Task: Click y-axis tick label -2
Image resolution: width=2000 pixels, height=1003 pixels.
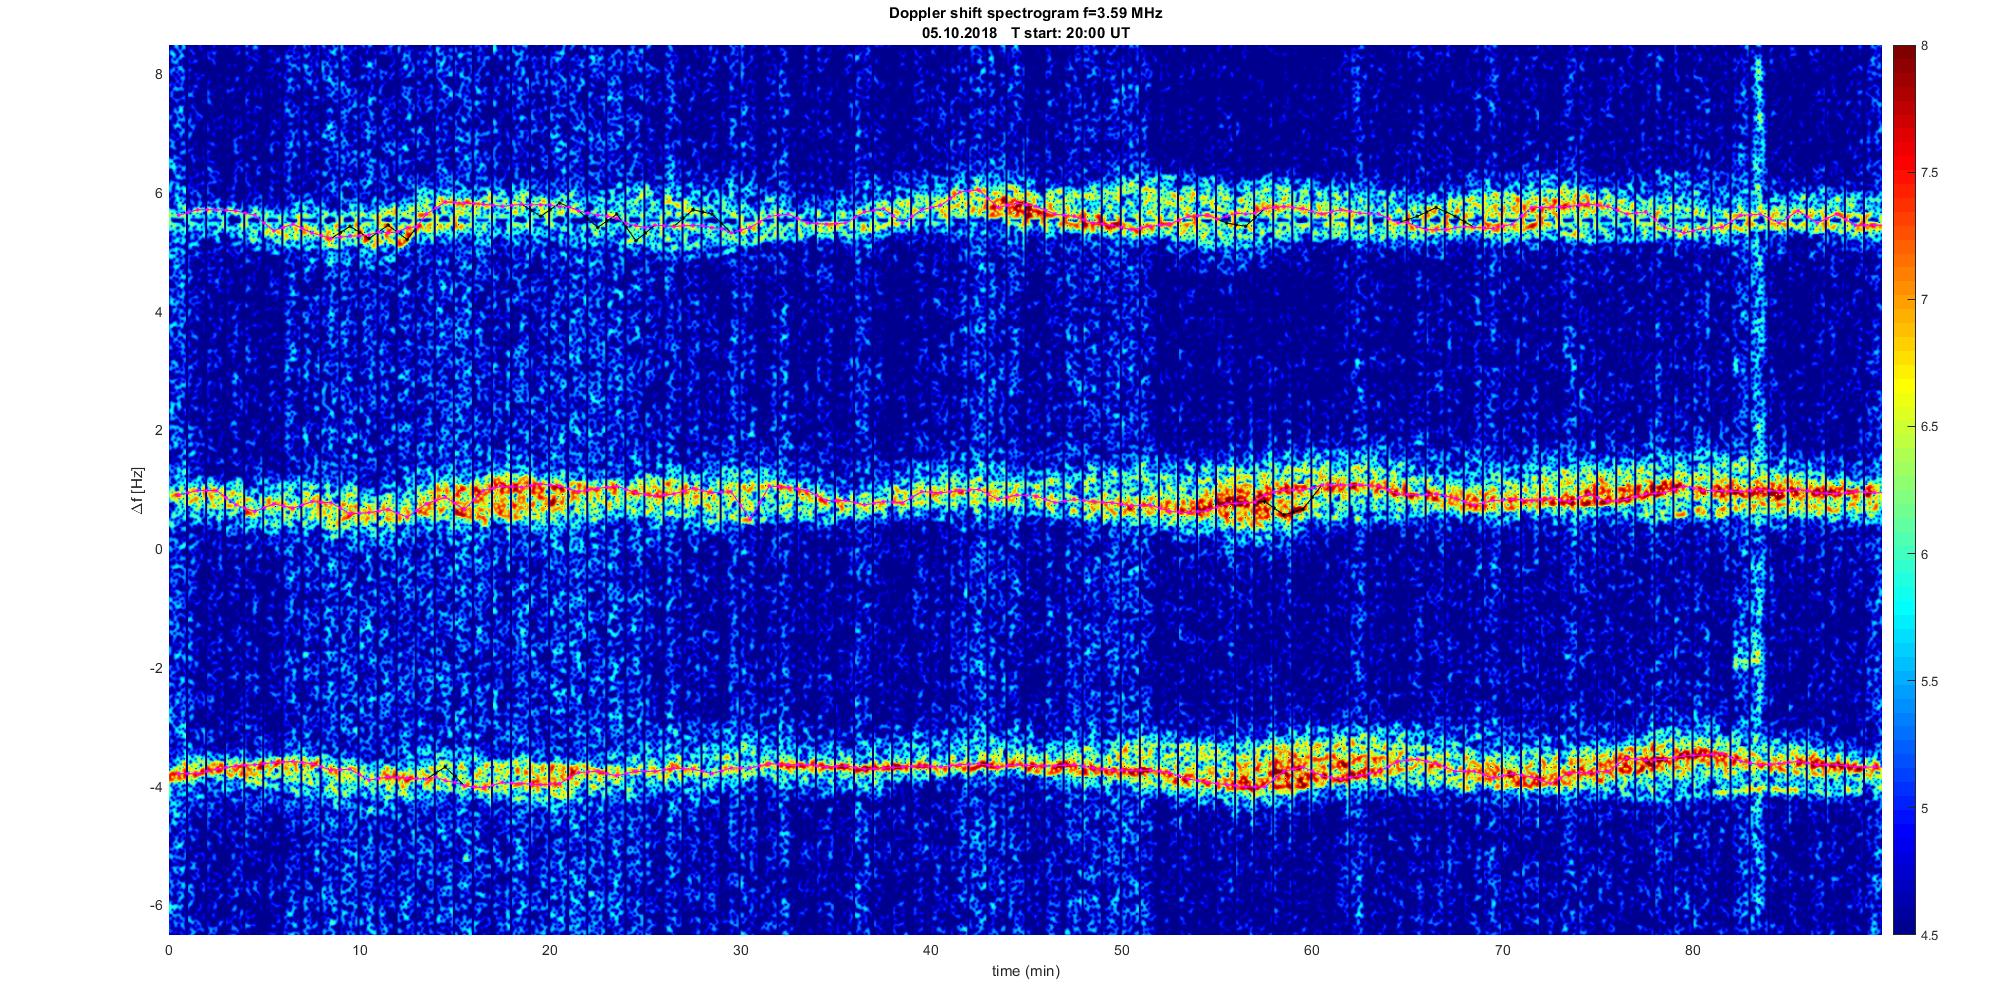Action: [x=156, y=668]
